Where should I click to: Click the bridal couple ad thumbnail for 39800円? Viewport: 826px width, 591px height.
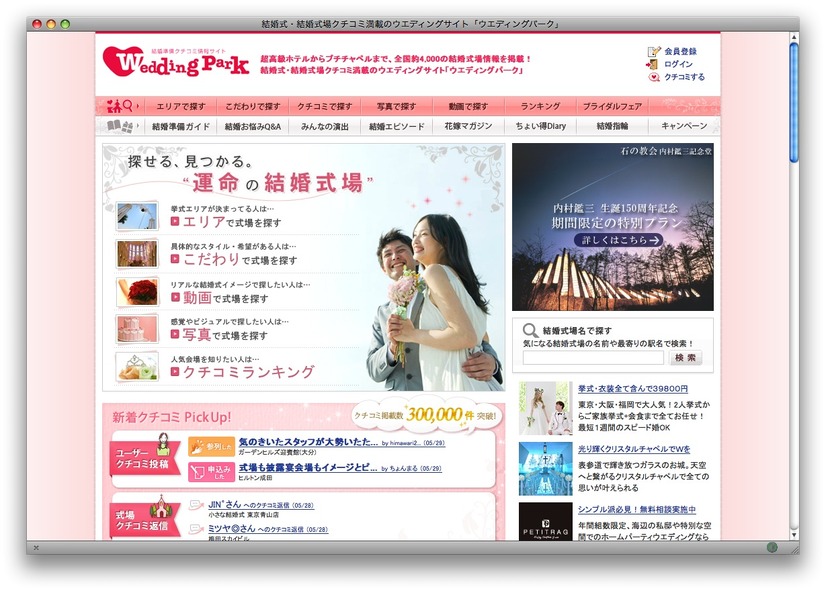[x=545, y=408]
